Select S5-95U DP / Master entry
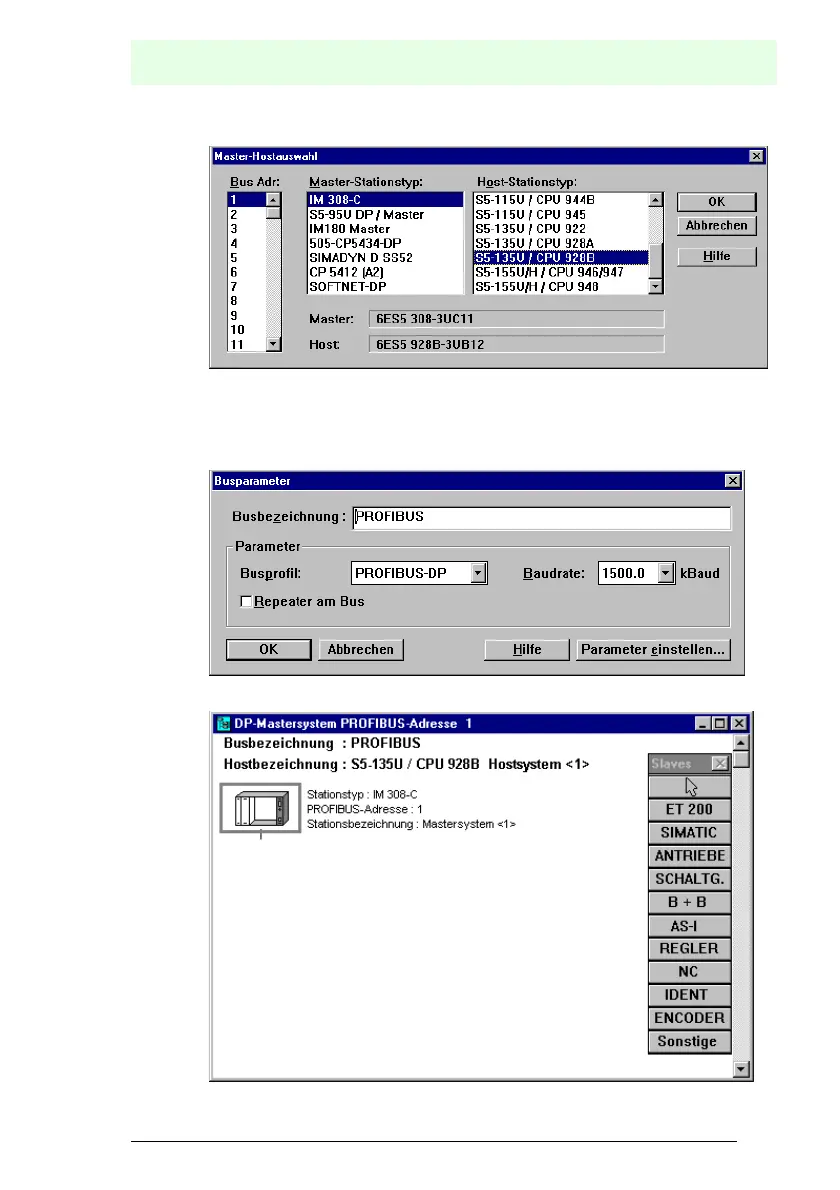 [x=385, y=215]
